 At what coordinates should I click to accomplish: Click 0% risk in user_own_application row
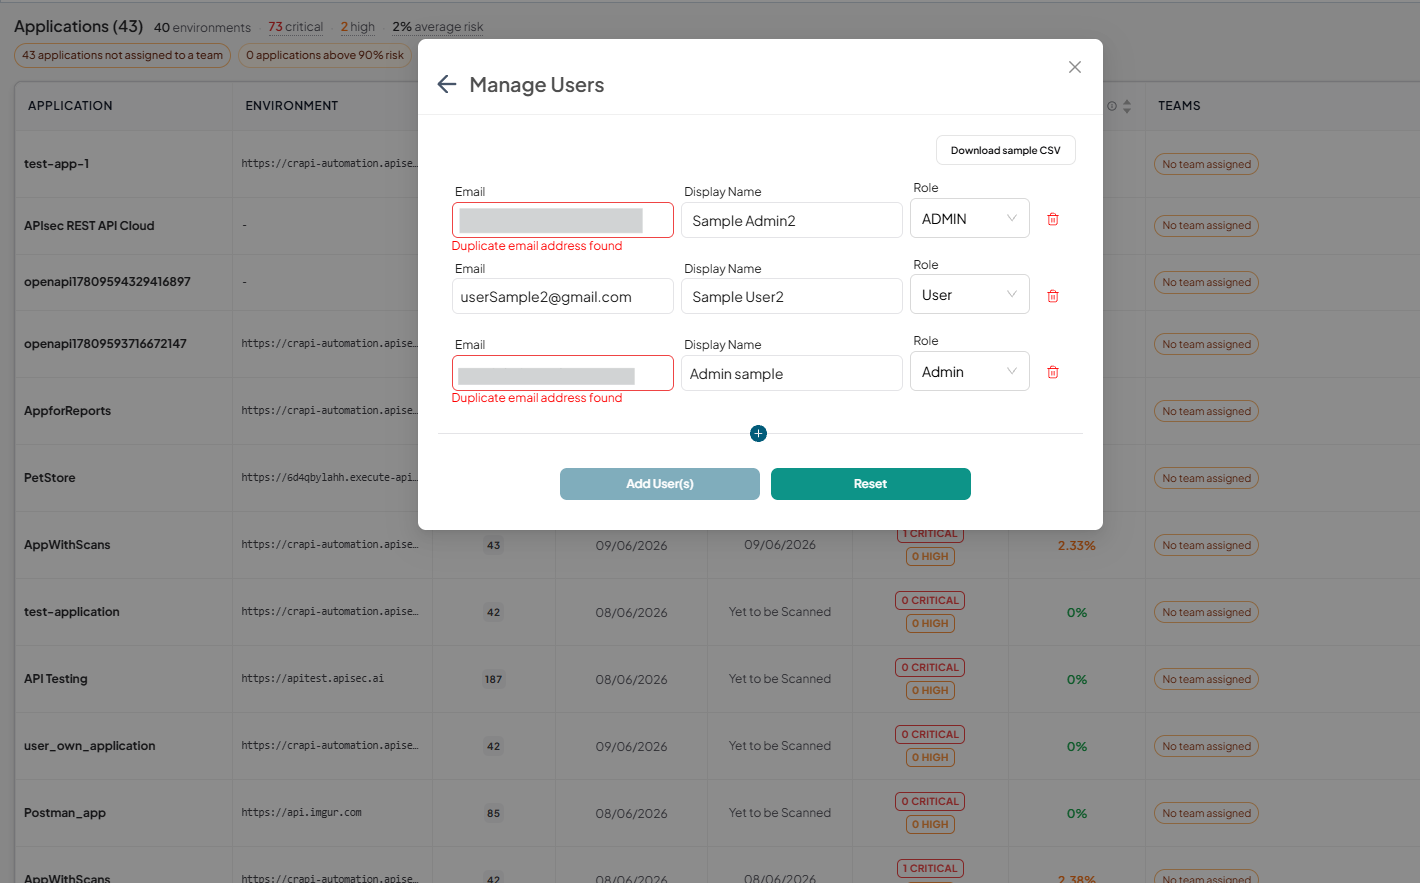coord(1077,747)
